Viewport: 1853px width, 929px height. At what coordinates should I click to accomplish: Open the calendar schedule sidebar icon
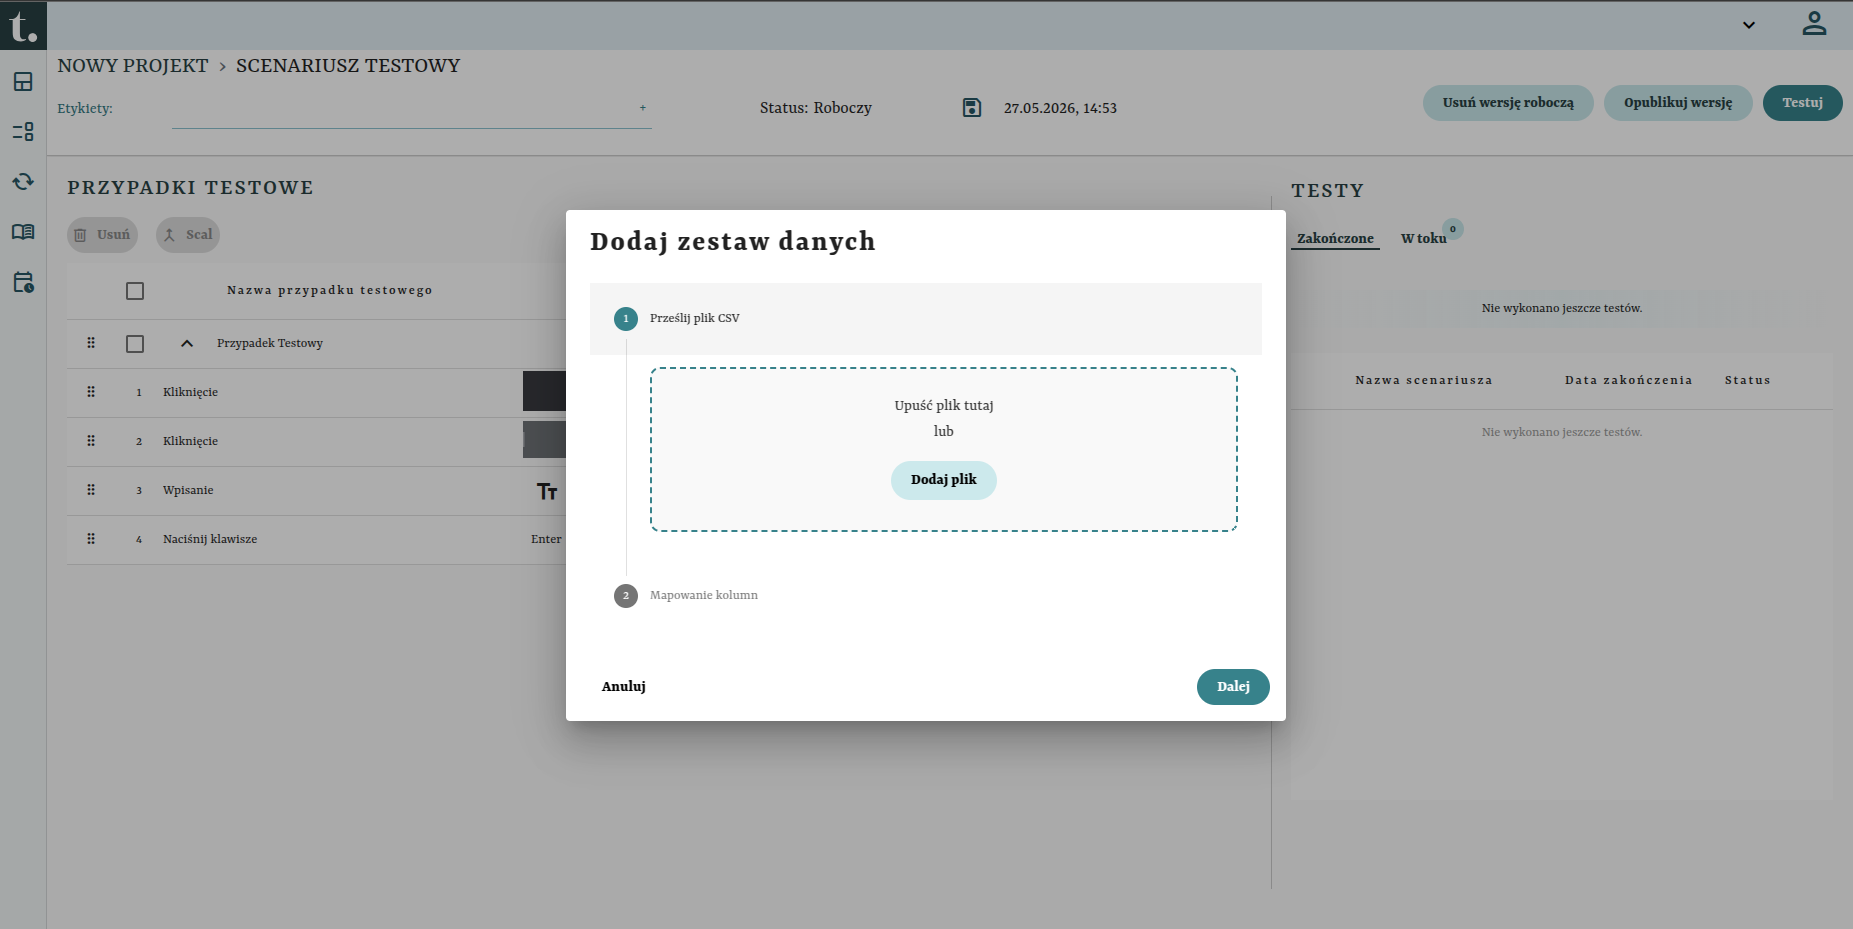tap(23, 282)
